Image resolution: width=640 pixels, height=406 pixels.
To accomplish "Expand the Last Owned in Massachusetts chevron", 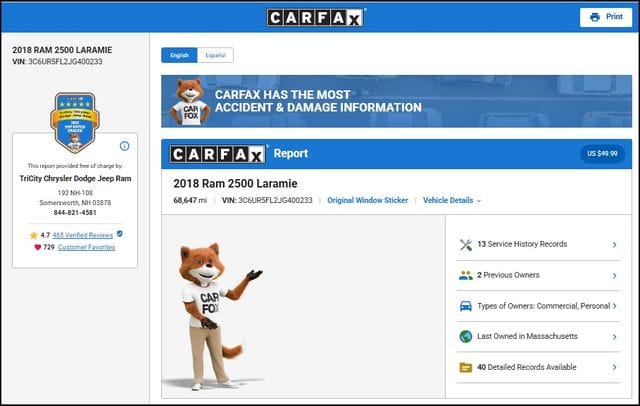I will point(614,337).
